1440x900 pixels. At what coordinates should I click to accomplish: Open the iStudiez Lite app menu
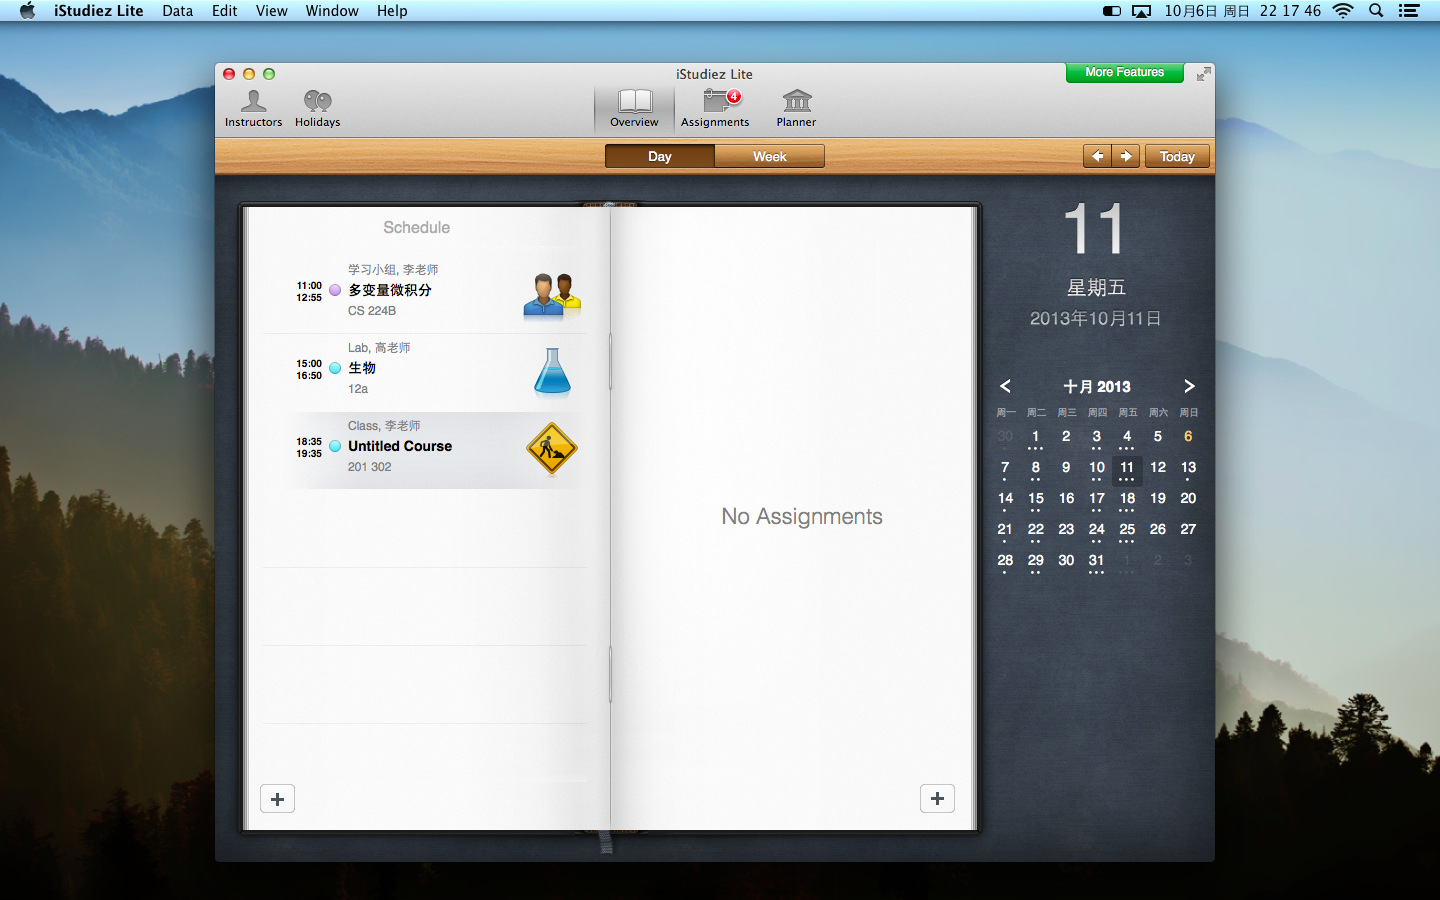coord(99,11)
